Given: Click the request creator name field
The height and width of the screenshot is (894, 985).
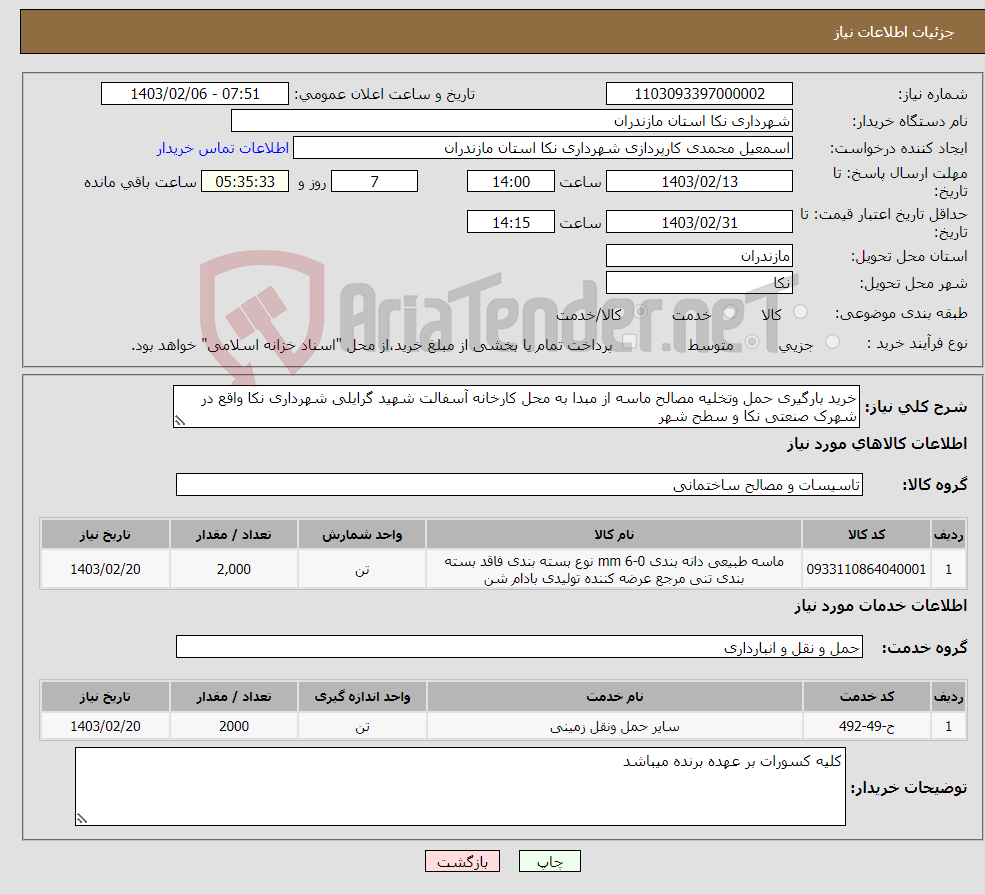Looking at the screenshot, I should point(543,148).
